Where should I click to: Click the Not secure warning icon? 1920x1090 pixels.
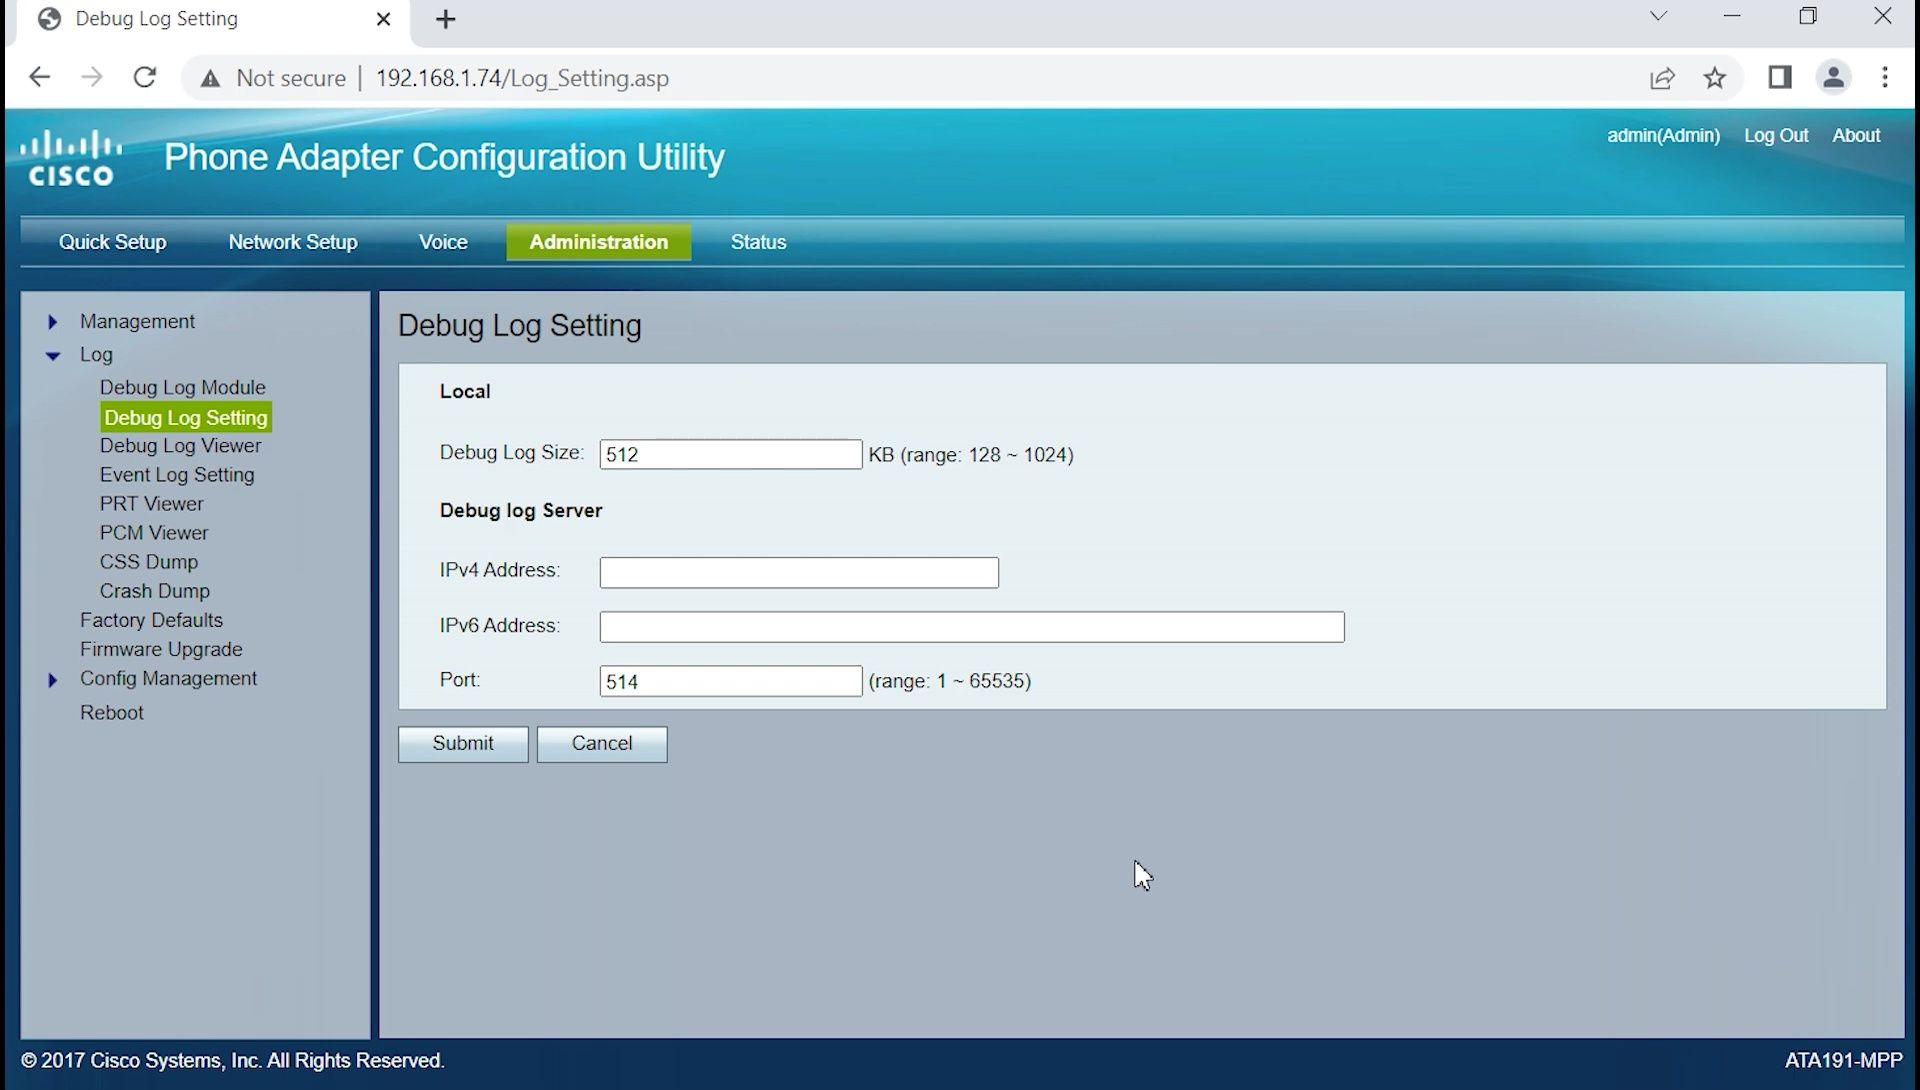pyautogui.click(x=210, y=79)
